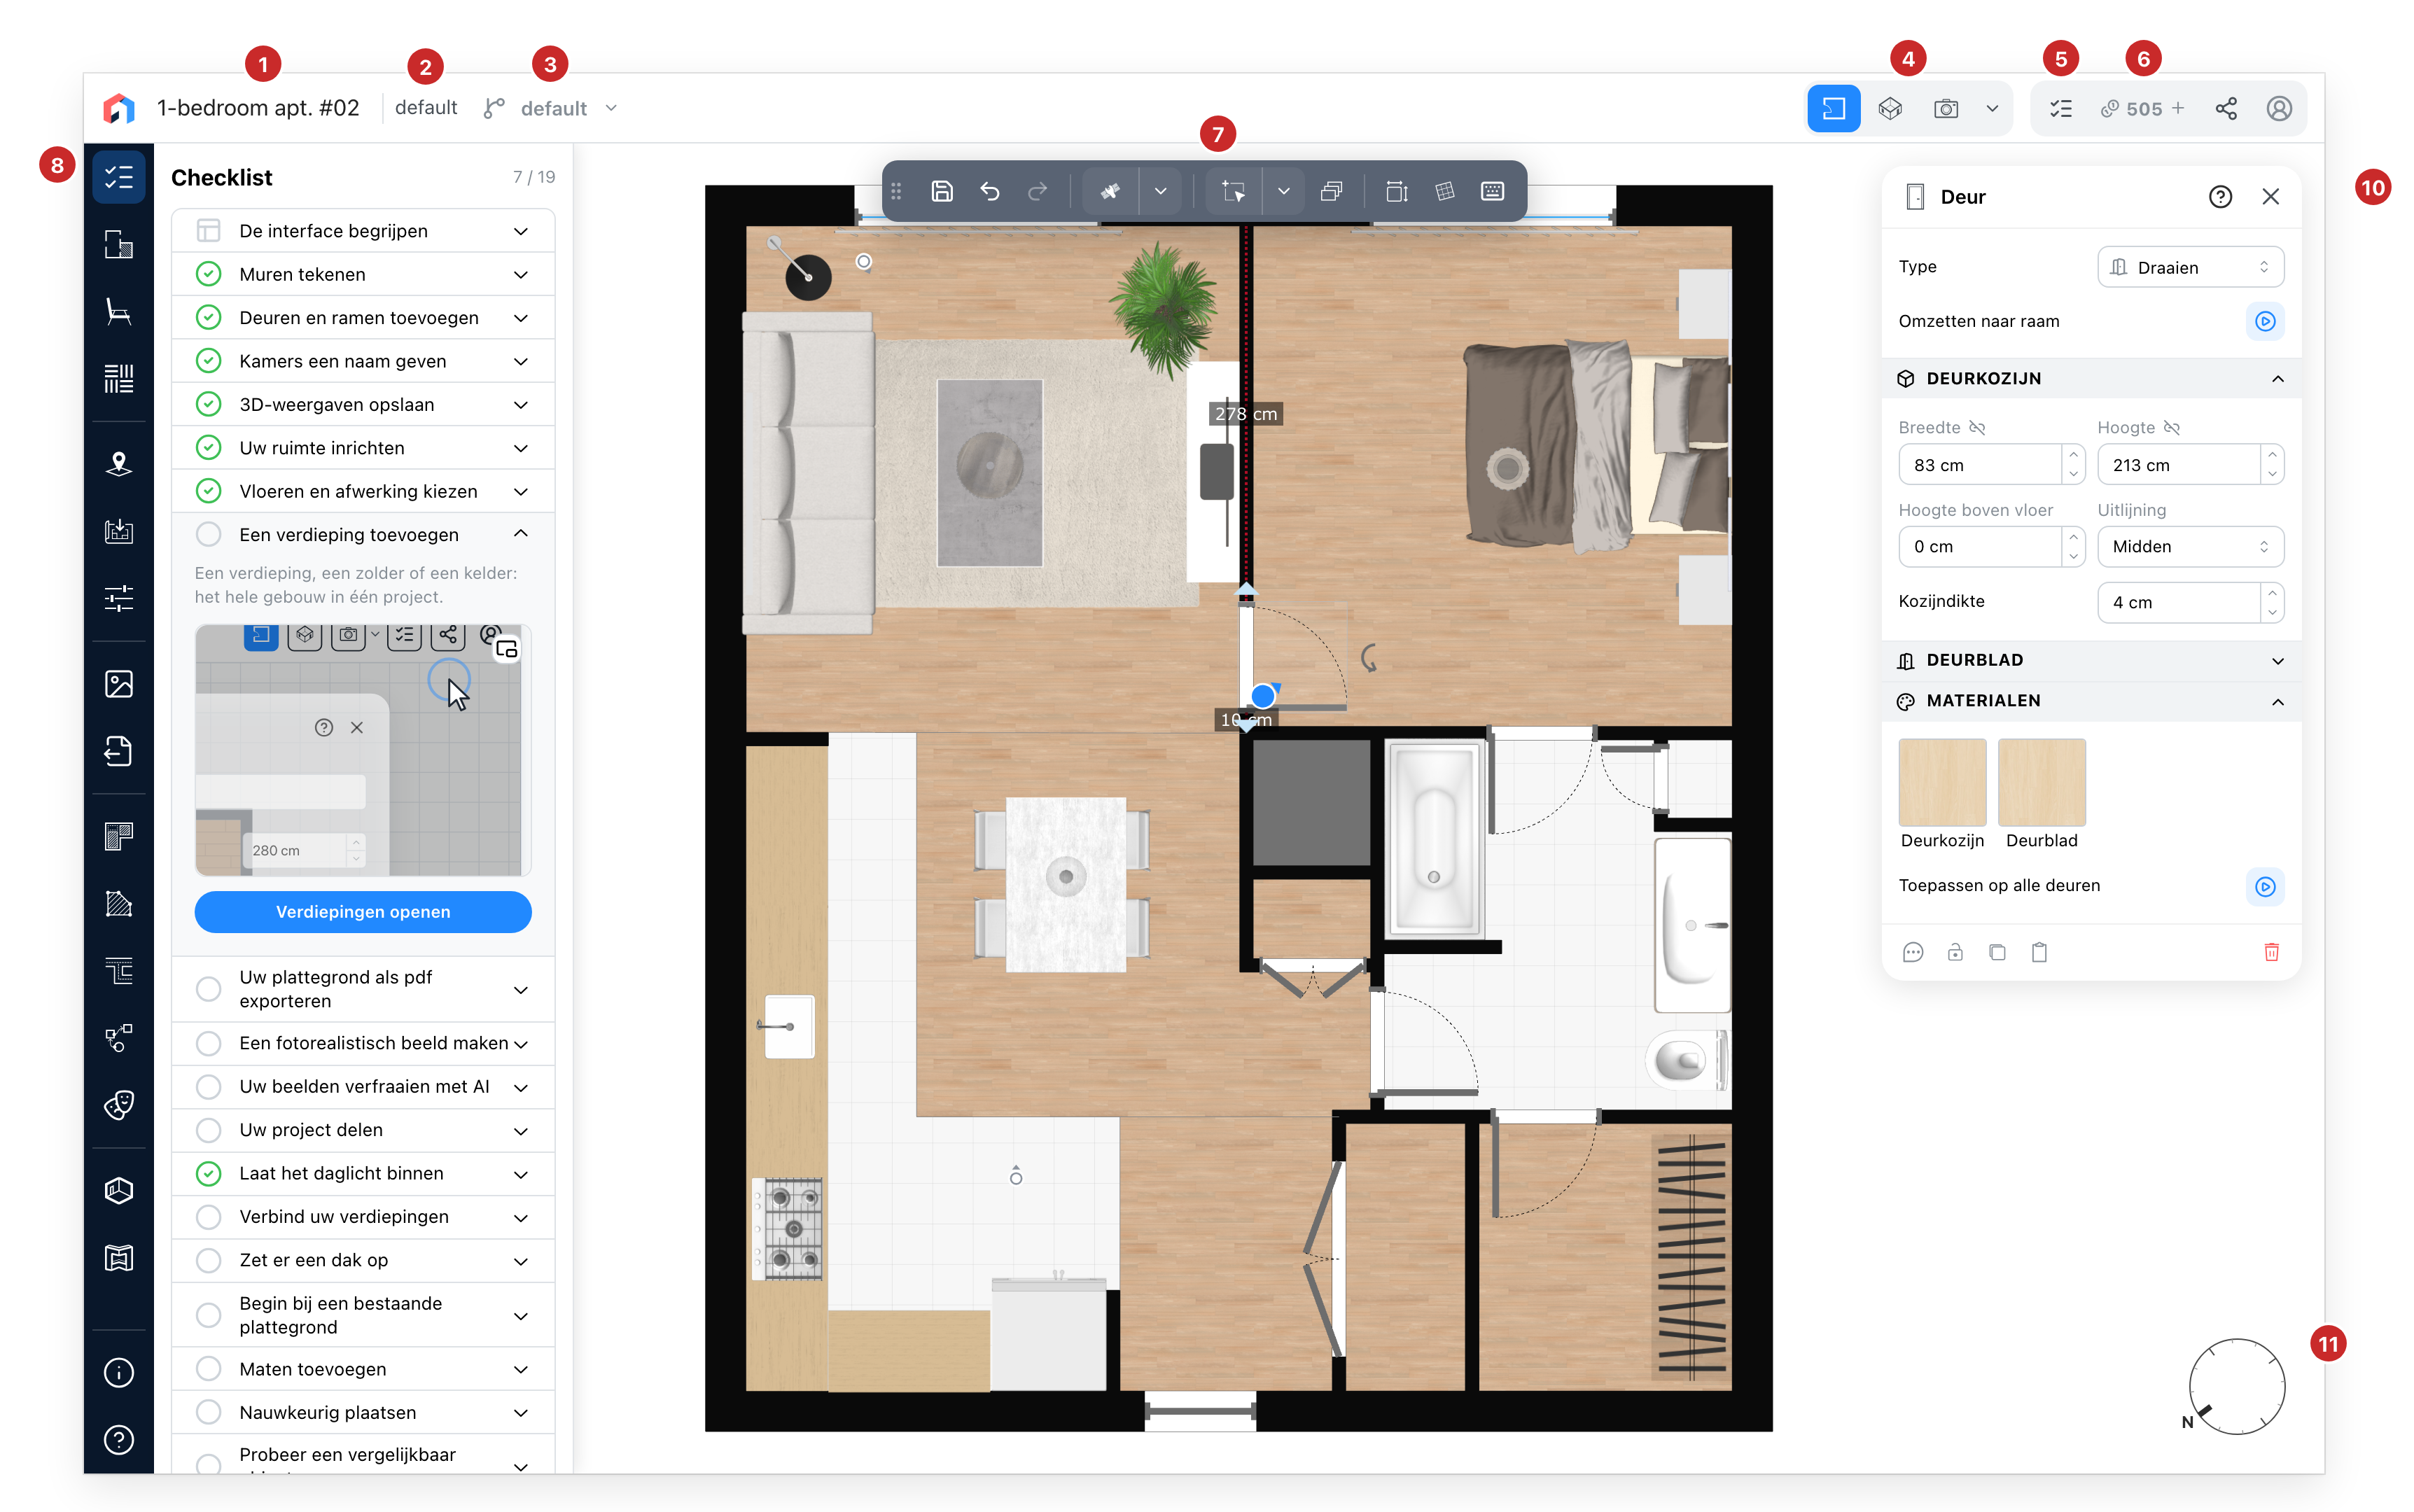
Task: Open the Uitlijning dropdown set to Midden
Action: click(x=2189, y=547)
